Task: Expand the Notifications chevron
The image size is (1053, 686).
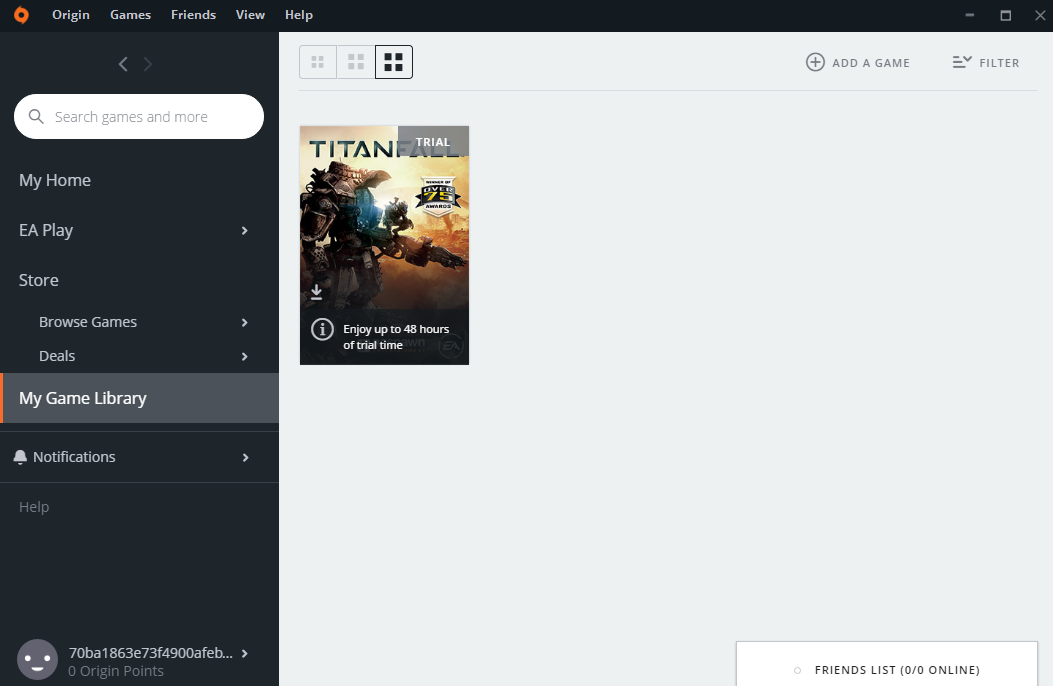Action: (245, 458)
